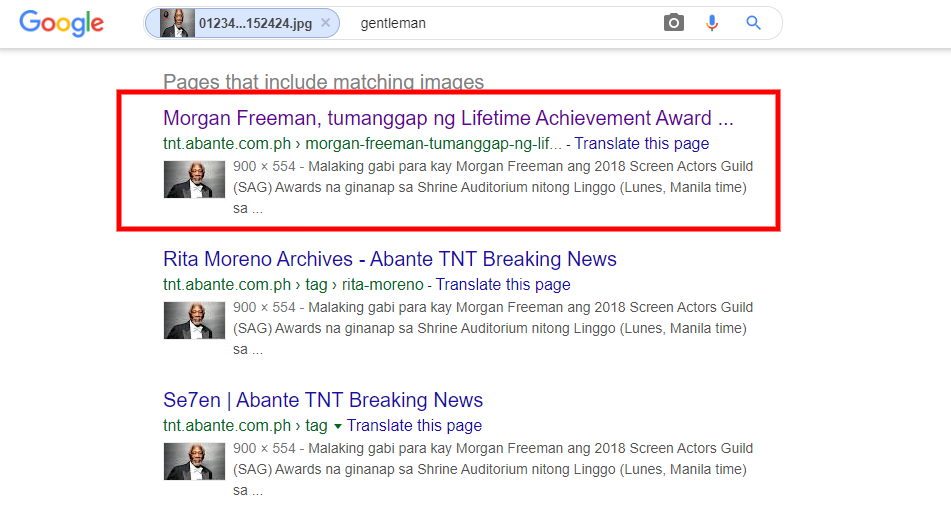This screenshot has width=951, height=506.
Task: Open 'Morgan Freeman, tumanggap ng Lifetime Achievement Award' result
Action: [x=448, y=118]
